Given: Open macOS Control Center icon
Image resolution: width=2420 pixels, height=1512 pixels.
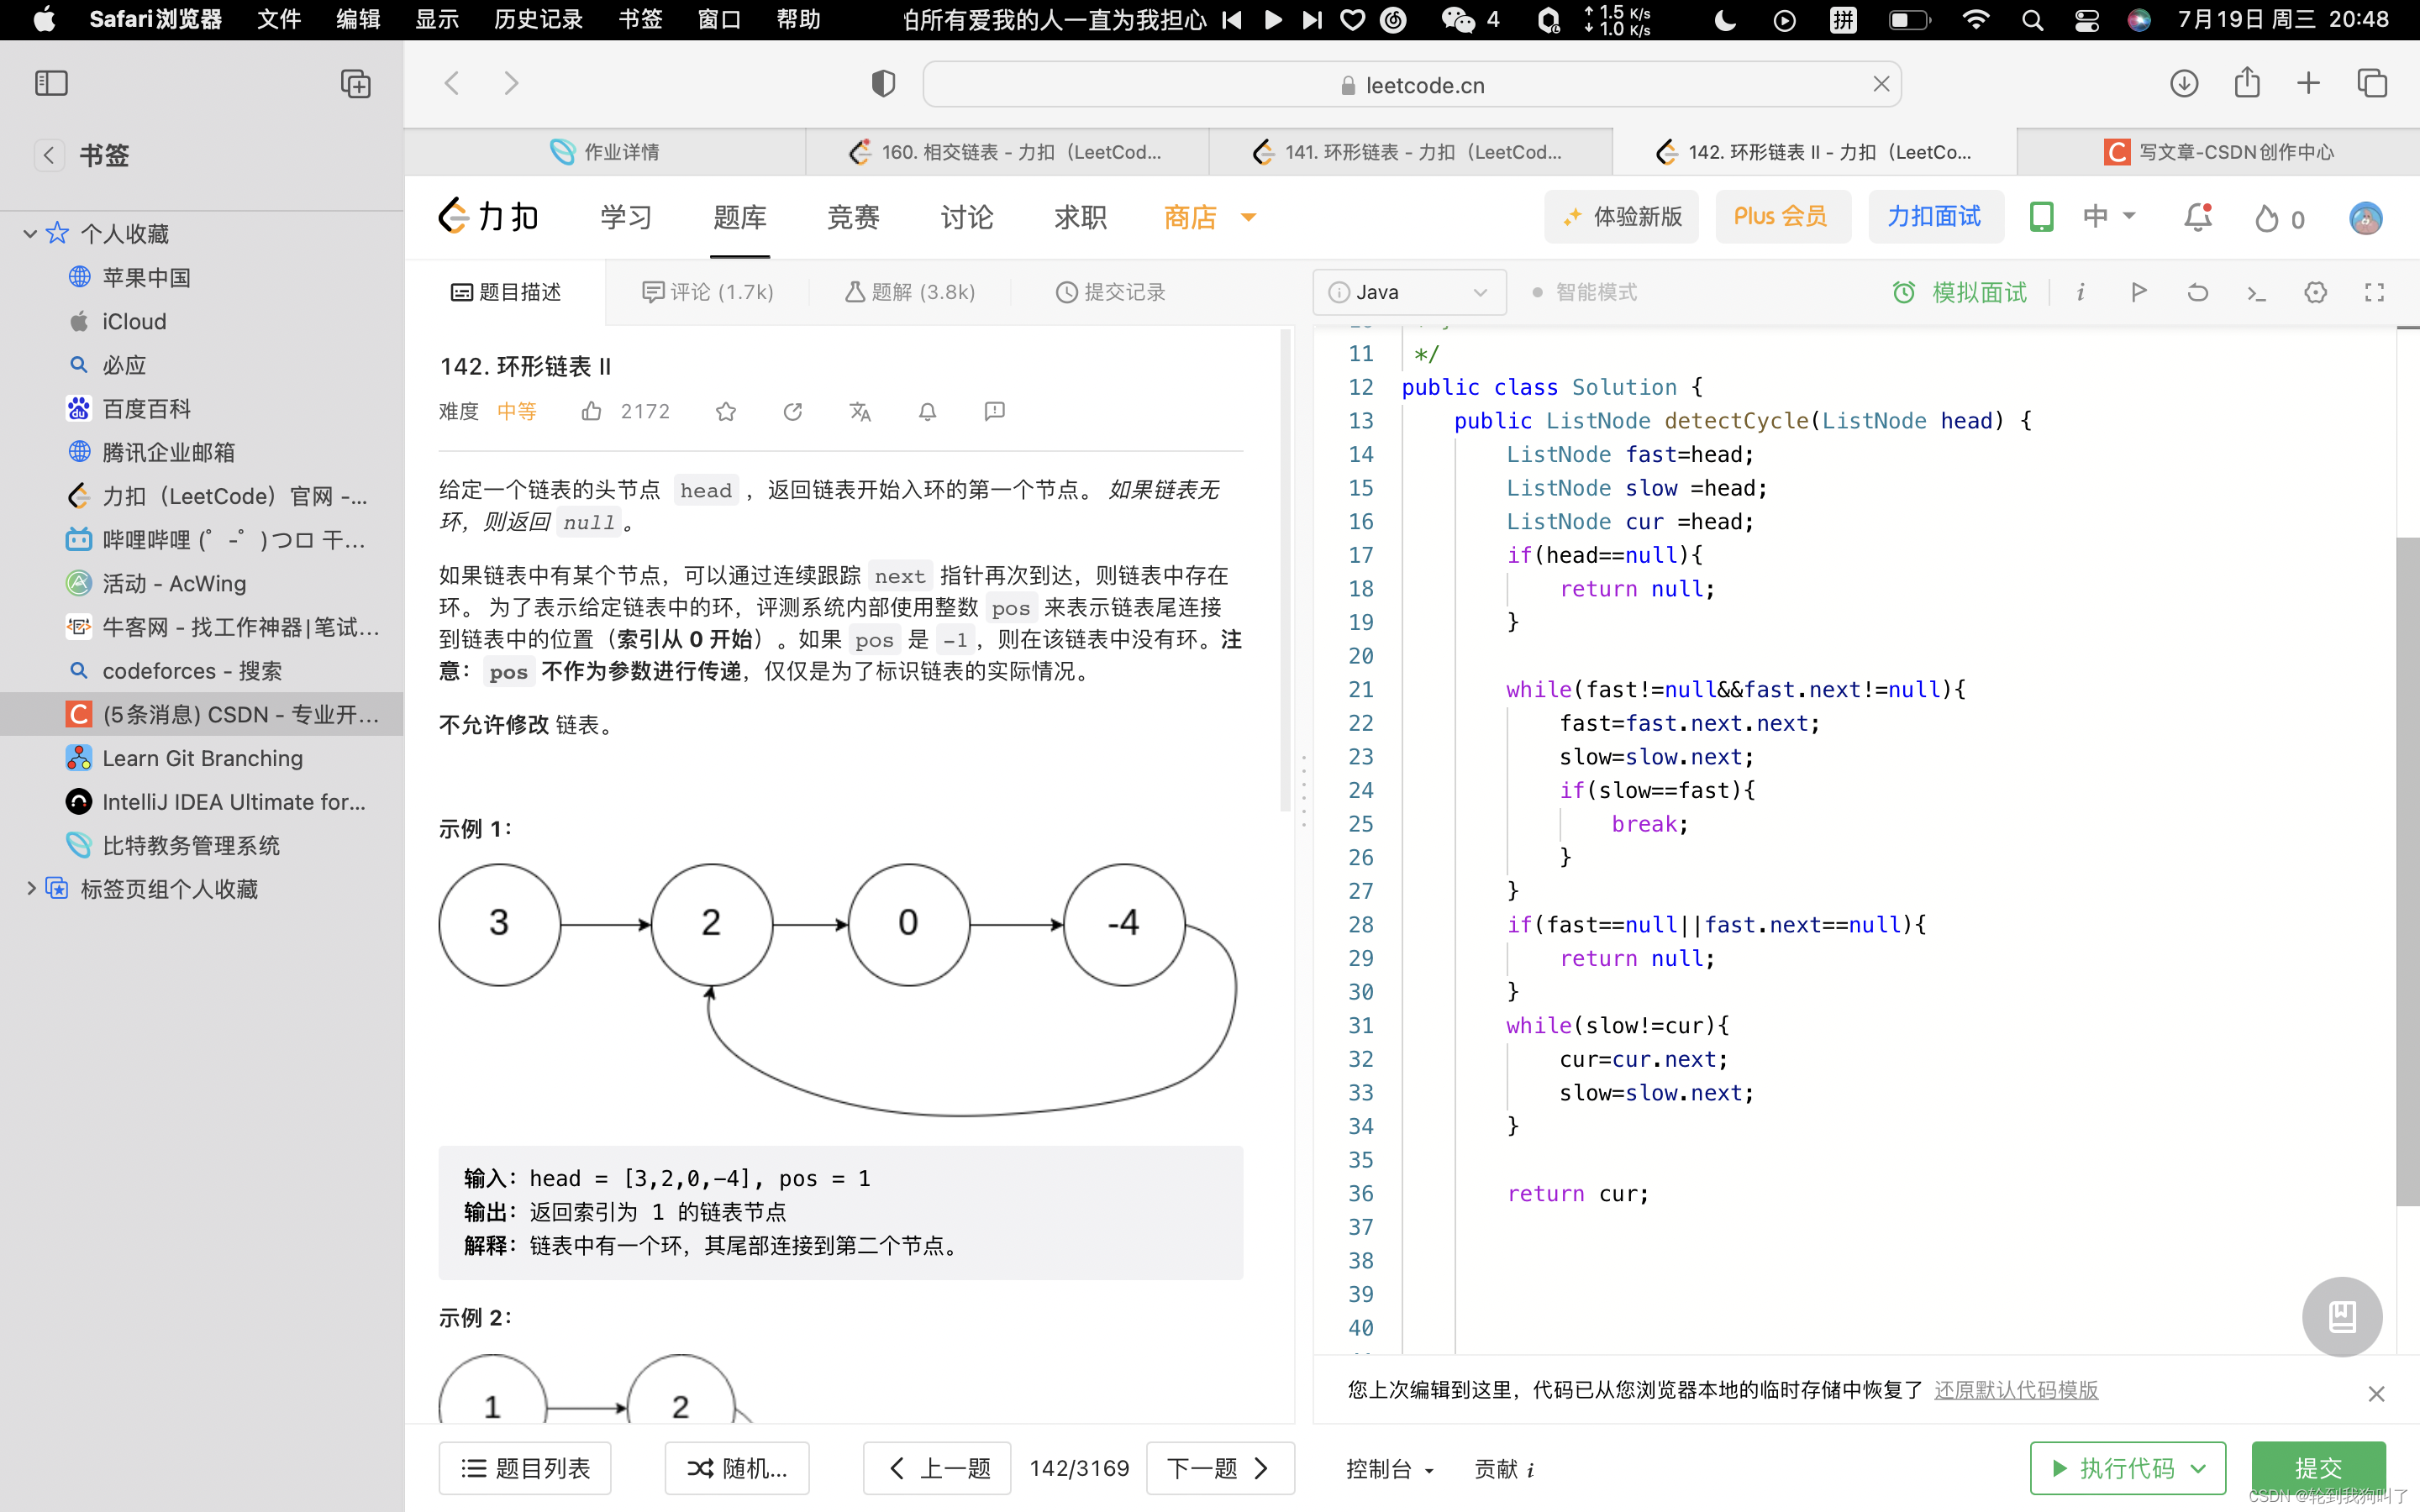Looking at the screenshot, I should click(2086, 20).
